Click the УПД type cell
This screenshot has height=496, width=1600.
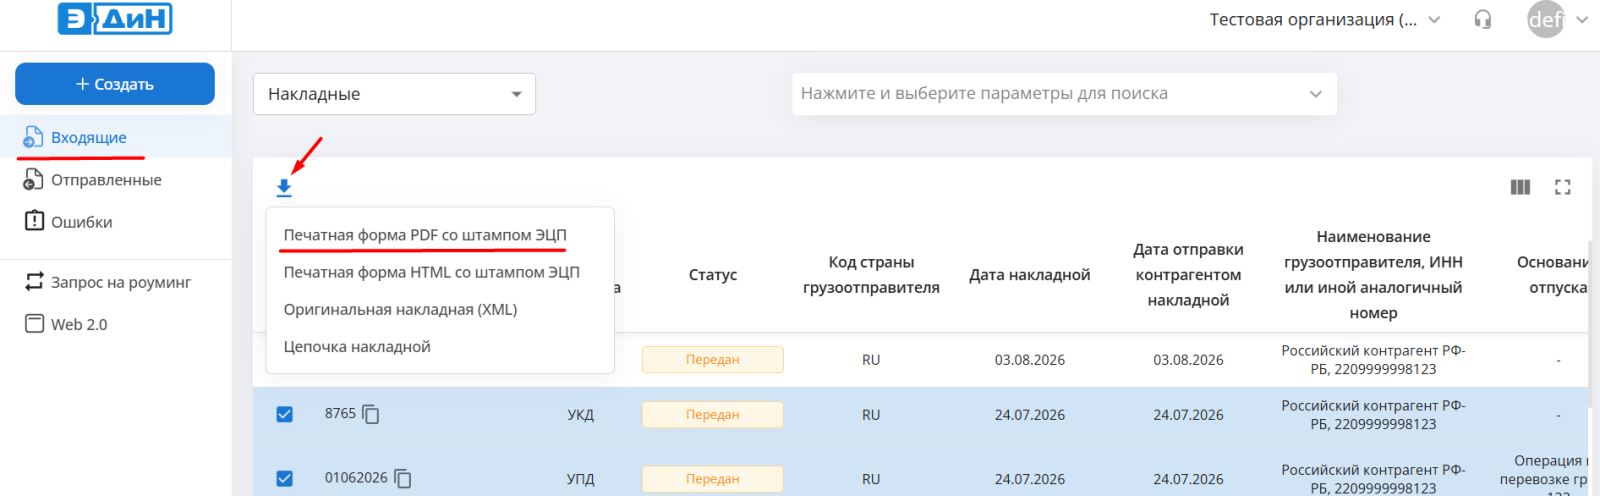pyautogui.click(x=580, y=479)
